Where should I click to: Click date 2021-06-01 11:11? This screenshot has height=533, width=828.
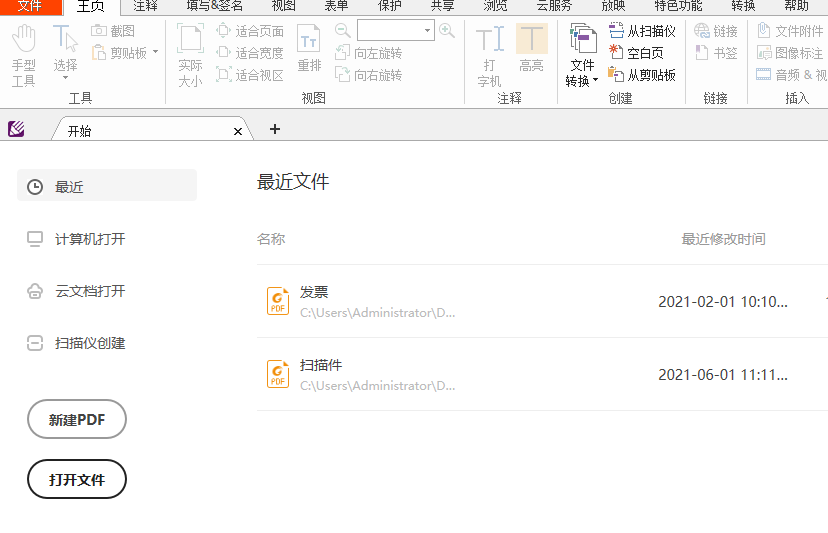tap(723, 375)
